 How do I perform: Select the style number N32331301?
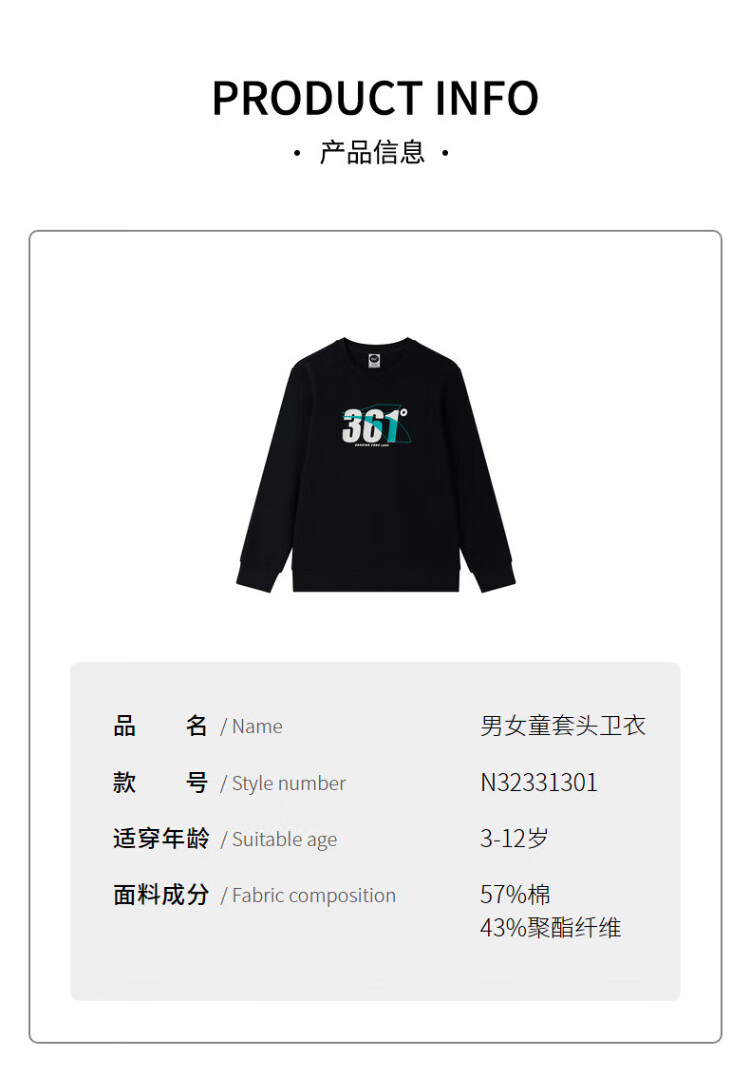coord(539,782)
